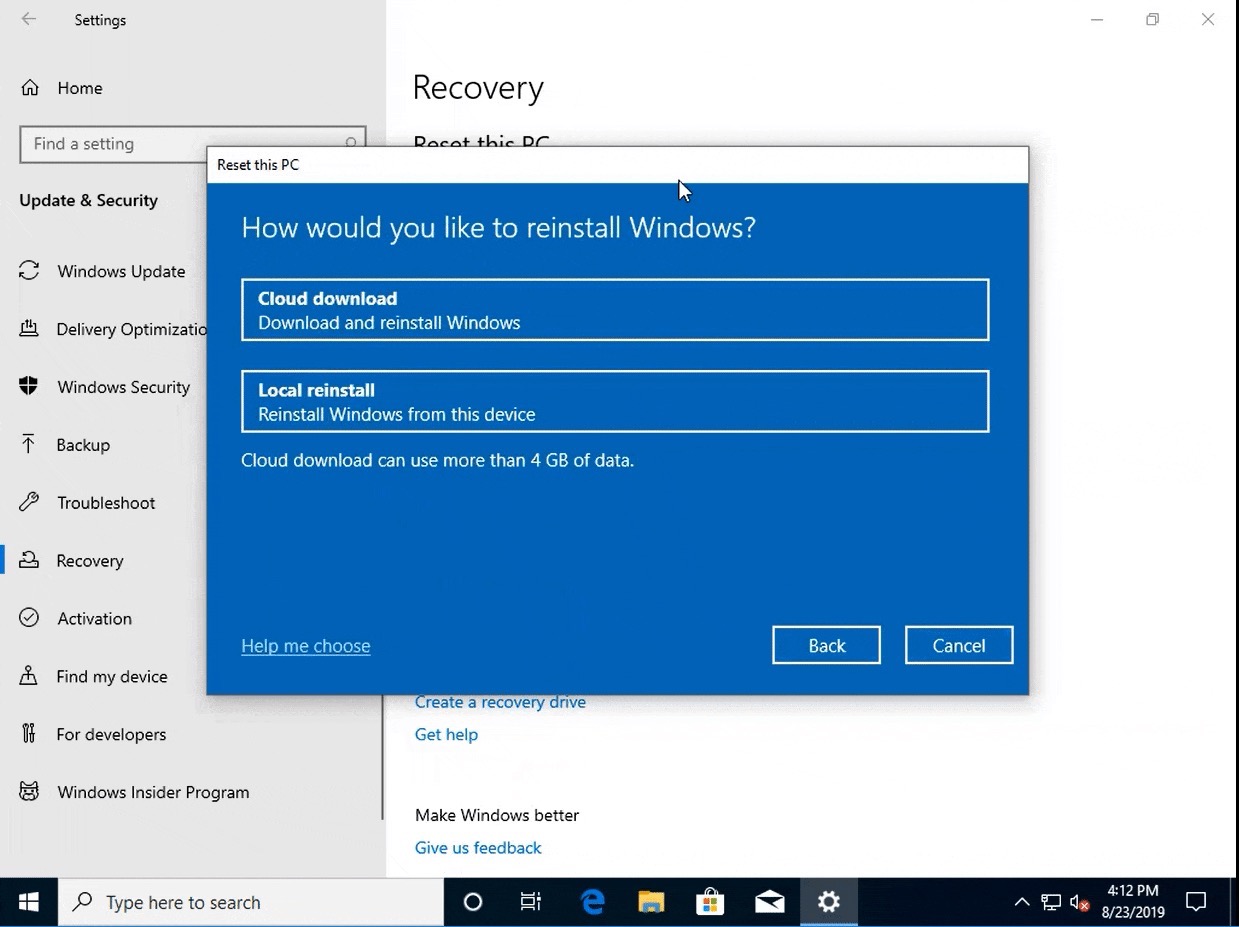
Task: Click the Home icon in Settings sidebar
Action: 30,88
